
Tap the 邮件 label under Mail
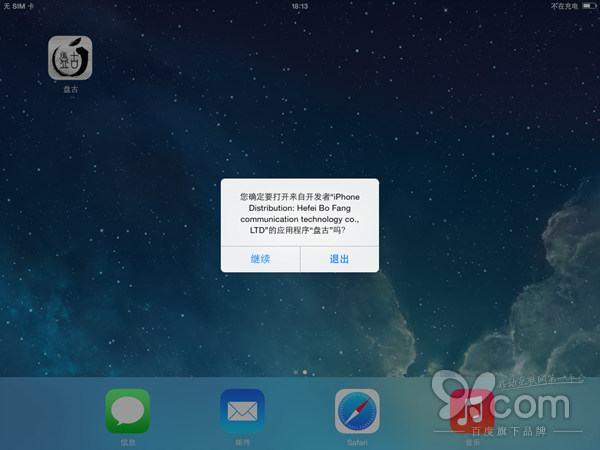243,442
